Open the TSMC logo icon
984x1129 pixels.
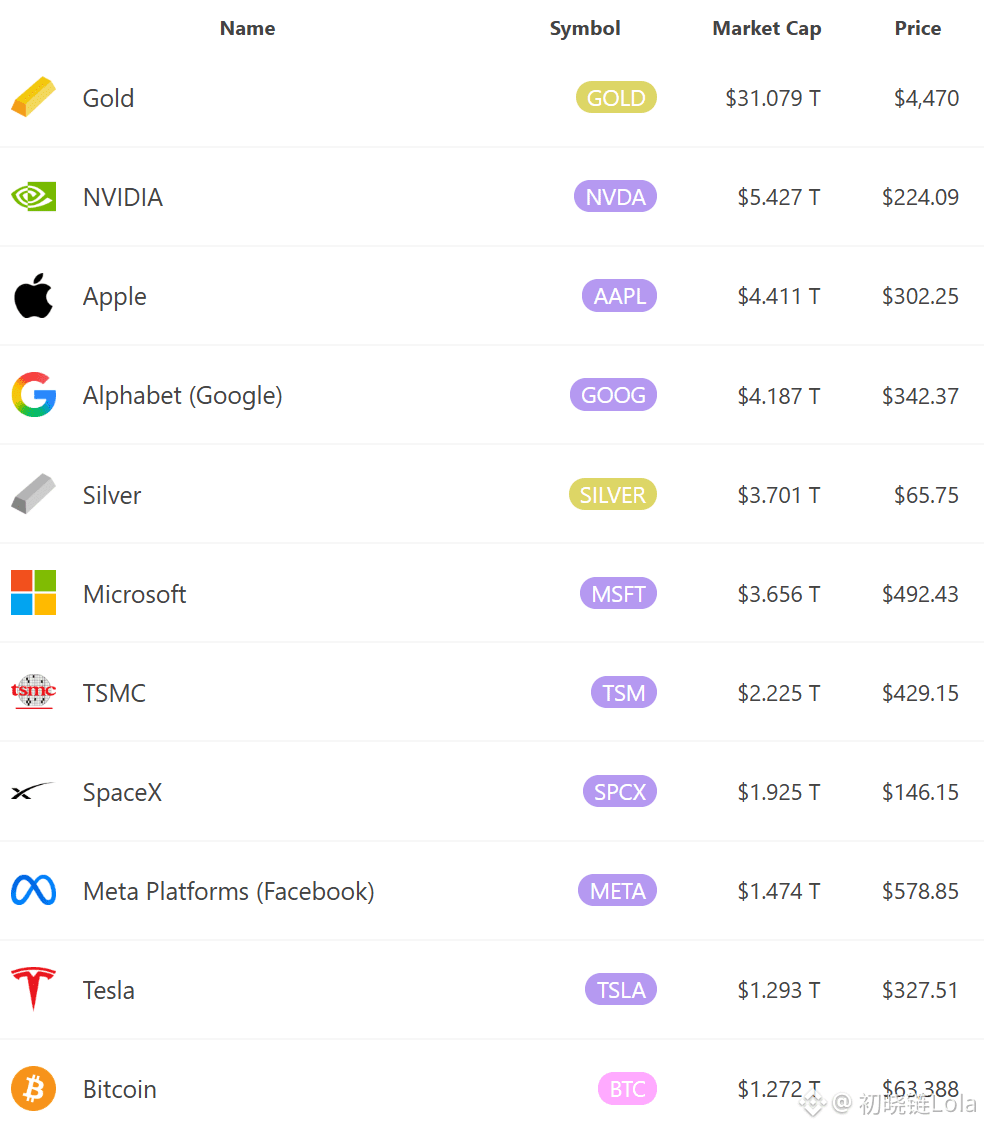click(33, 692)
